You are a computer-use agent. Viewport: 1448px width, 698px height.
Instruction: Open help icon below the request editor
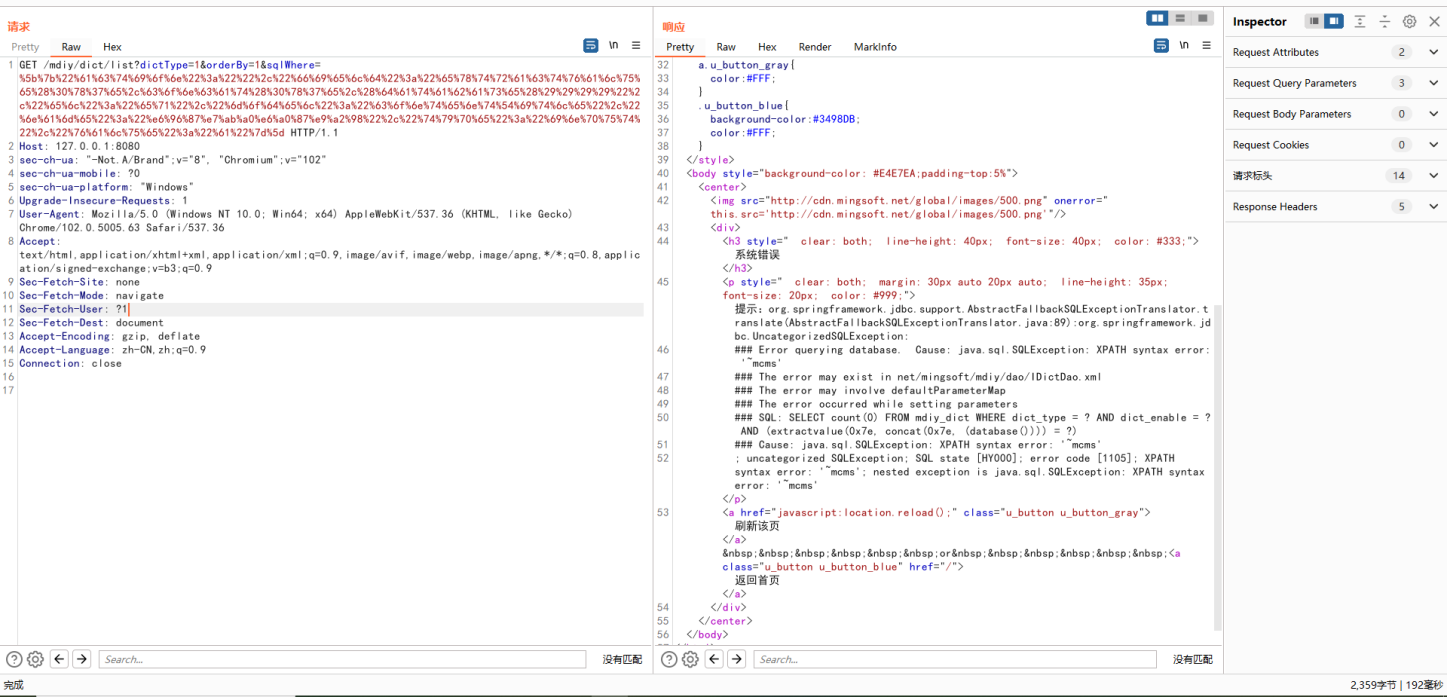[14, 659]
